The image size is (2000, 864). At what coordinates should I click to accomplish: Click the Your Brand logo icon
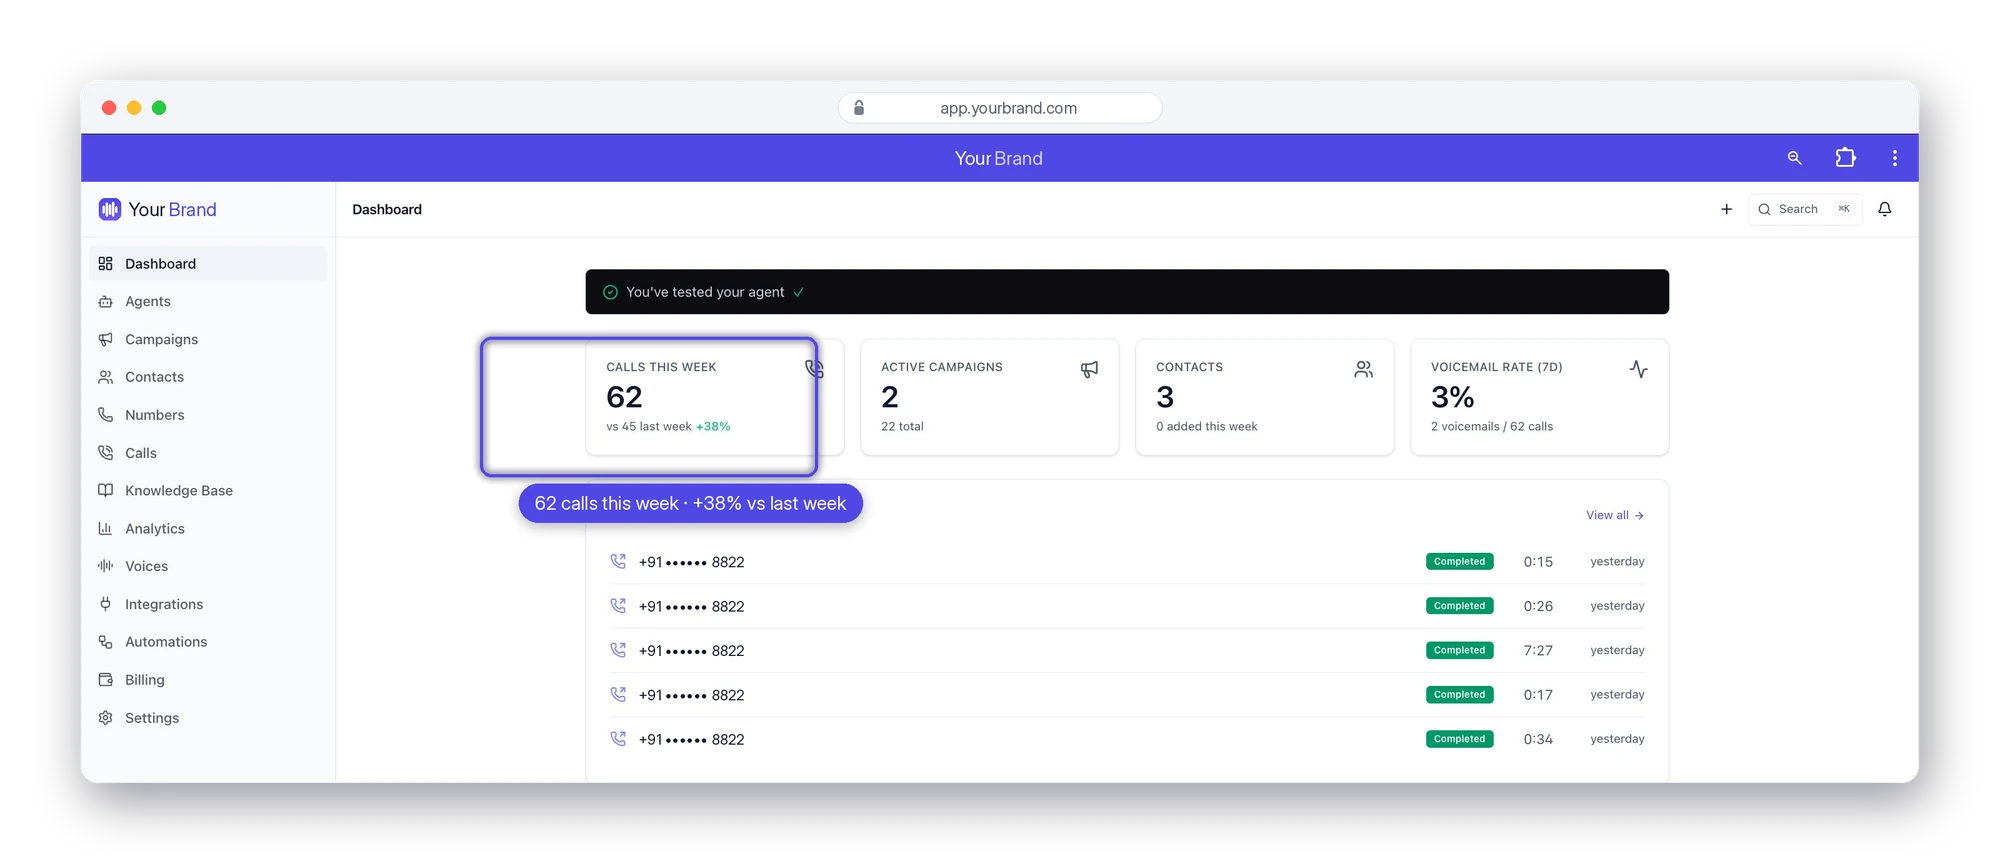(110, 209)
